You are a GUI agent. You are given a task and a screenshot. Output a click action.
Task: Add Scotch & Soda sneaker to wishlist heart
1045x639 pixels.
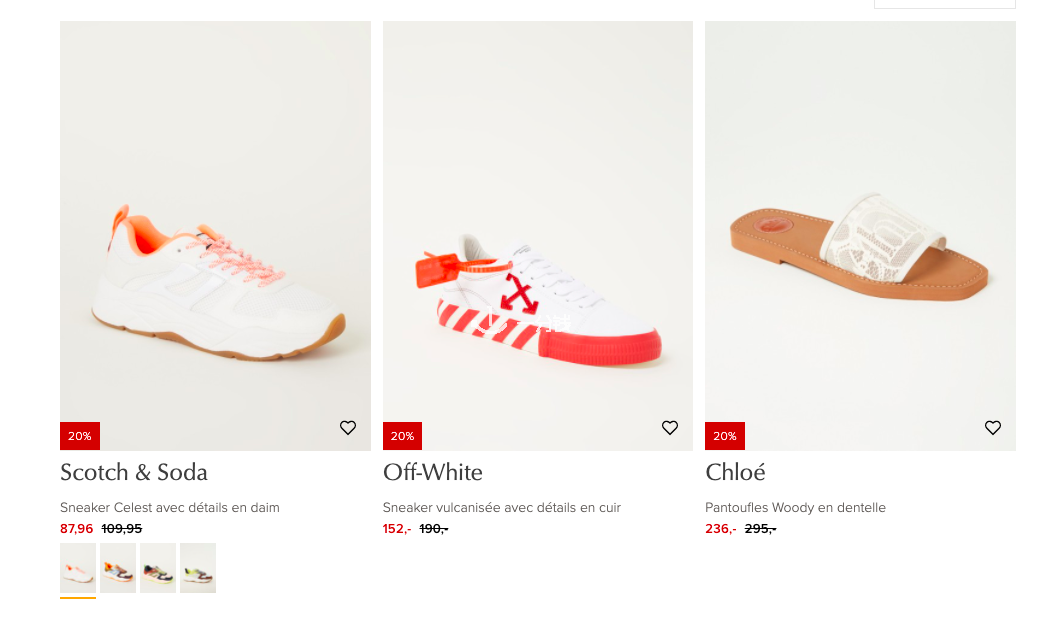tap(348, 428)
